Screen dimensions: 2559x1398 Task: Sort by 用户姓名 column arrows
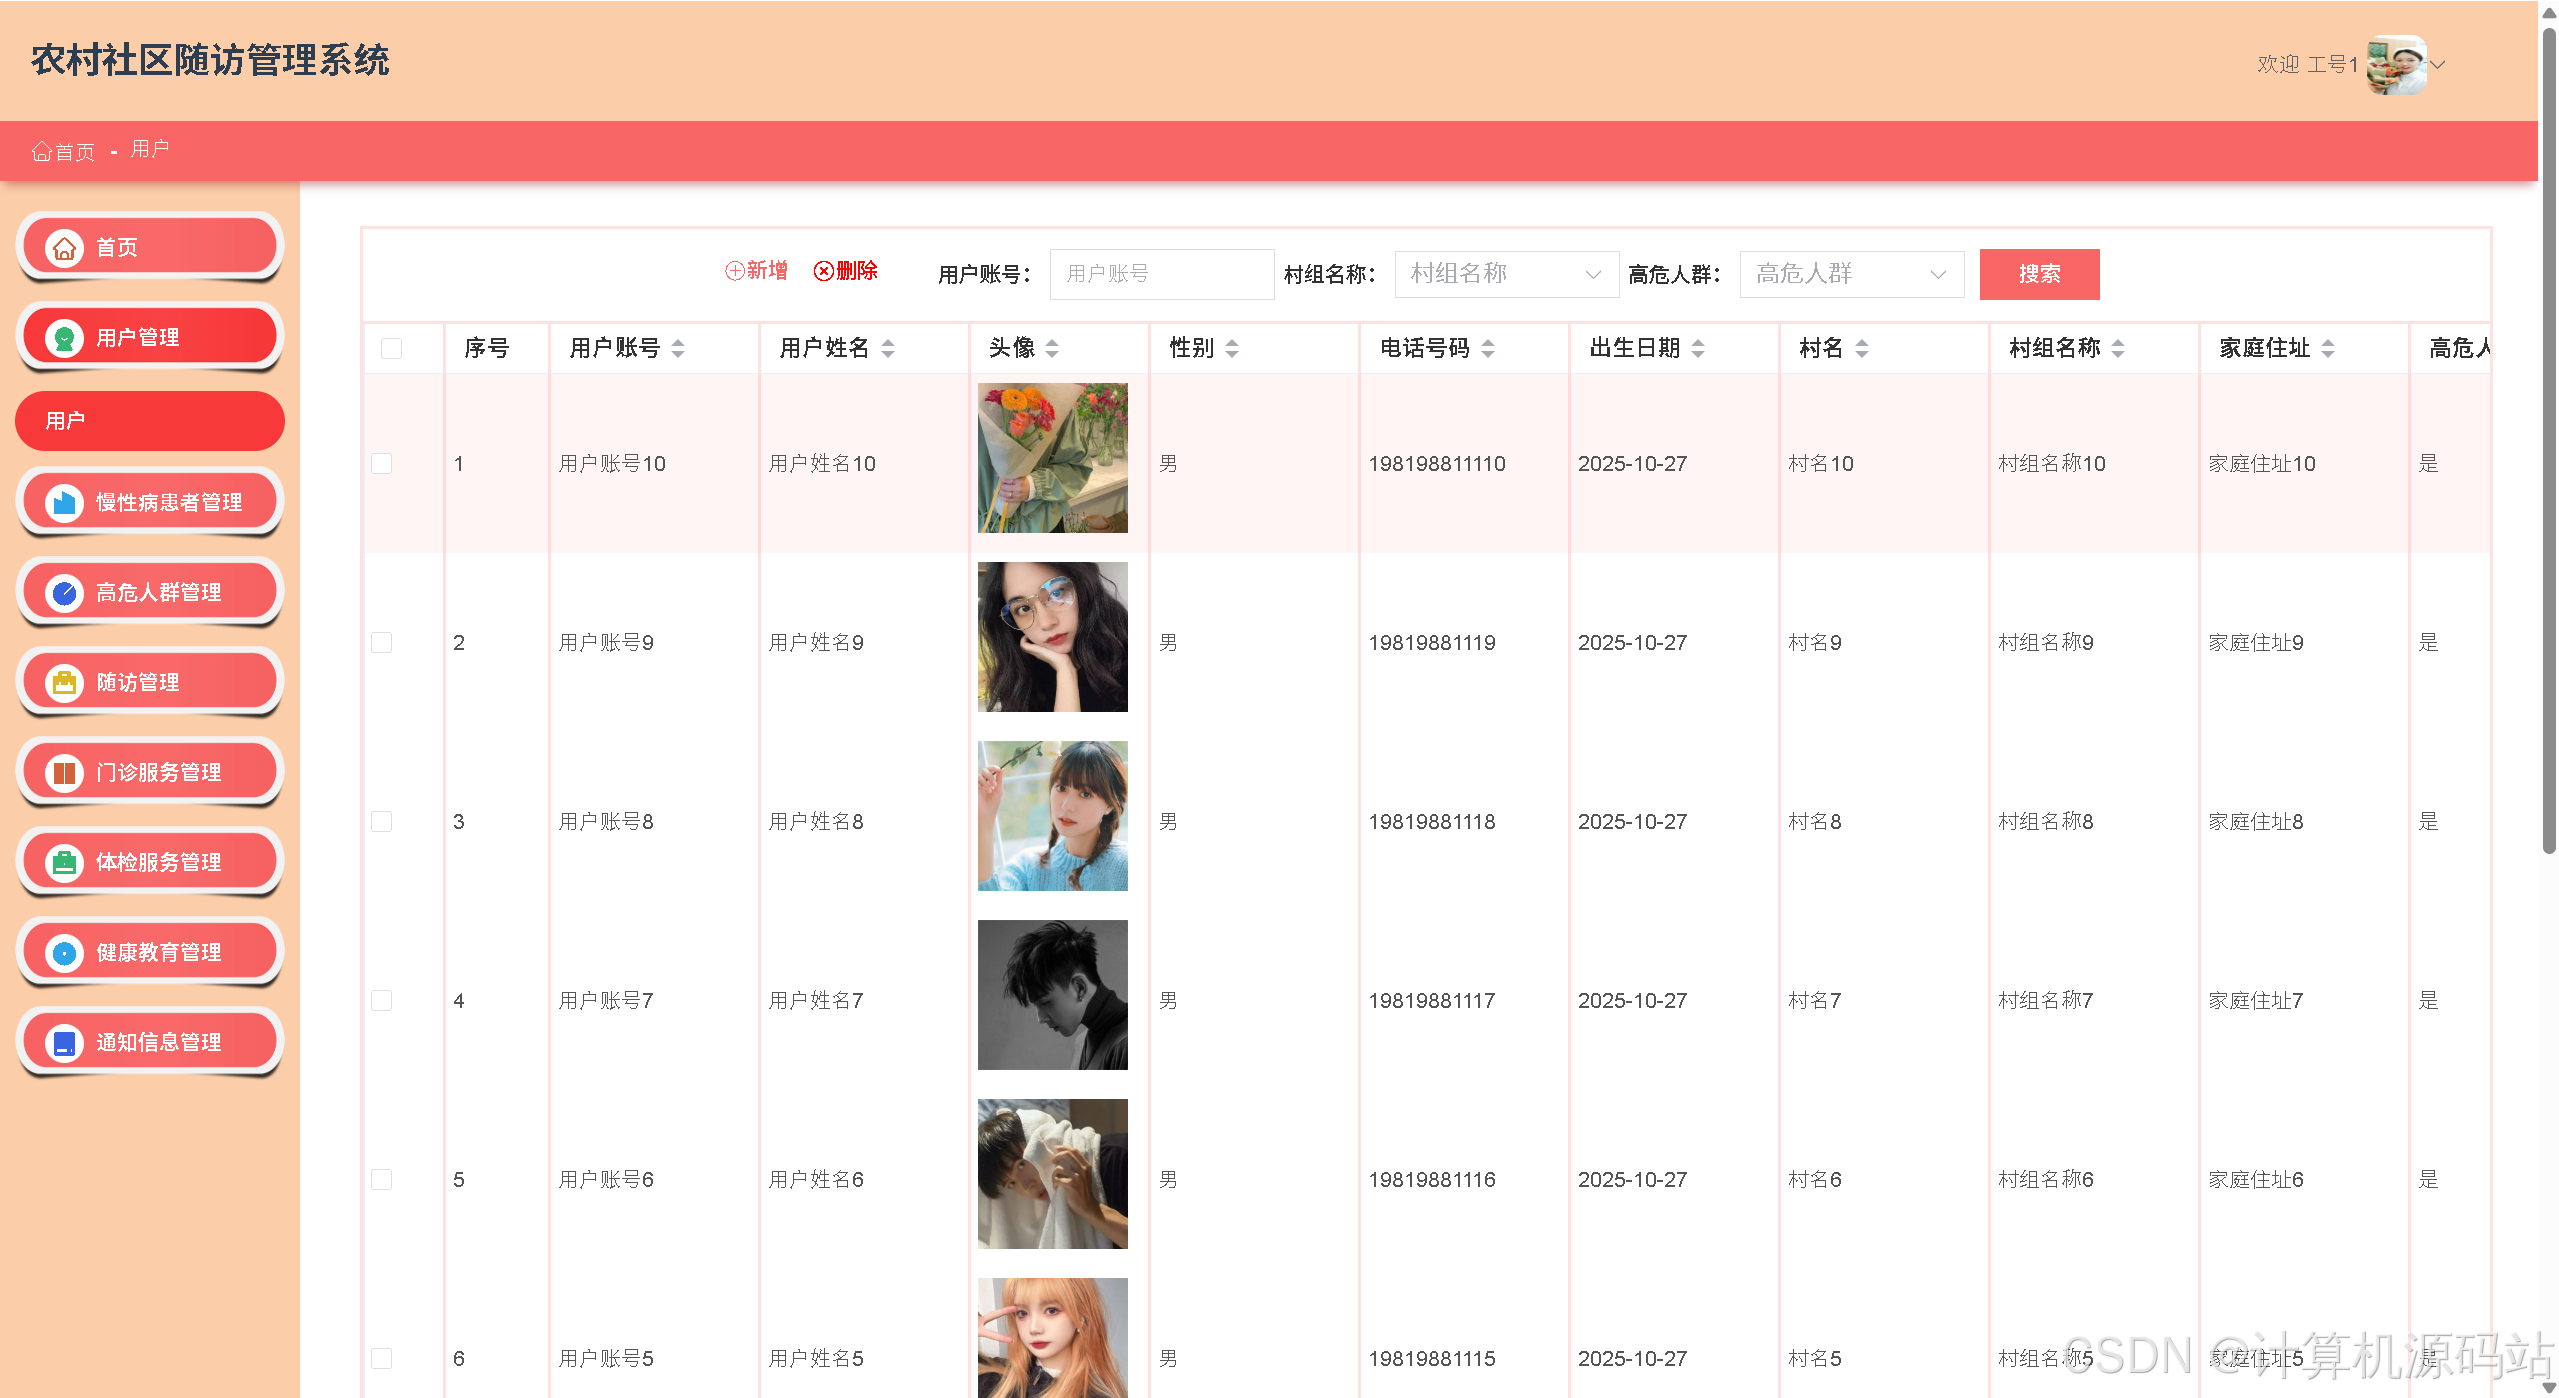click(x=888, y=348)
